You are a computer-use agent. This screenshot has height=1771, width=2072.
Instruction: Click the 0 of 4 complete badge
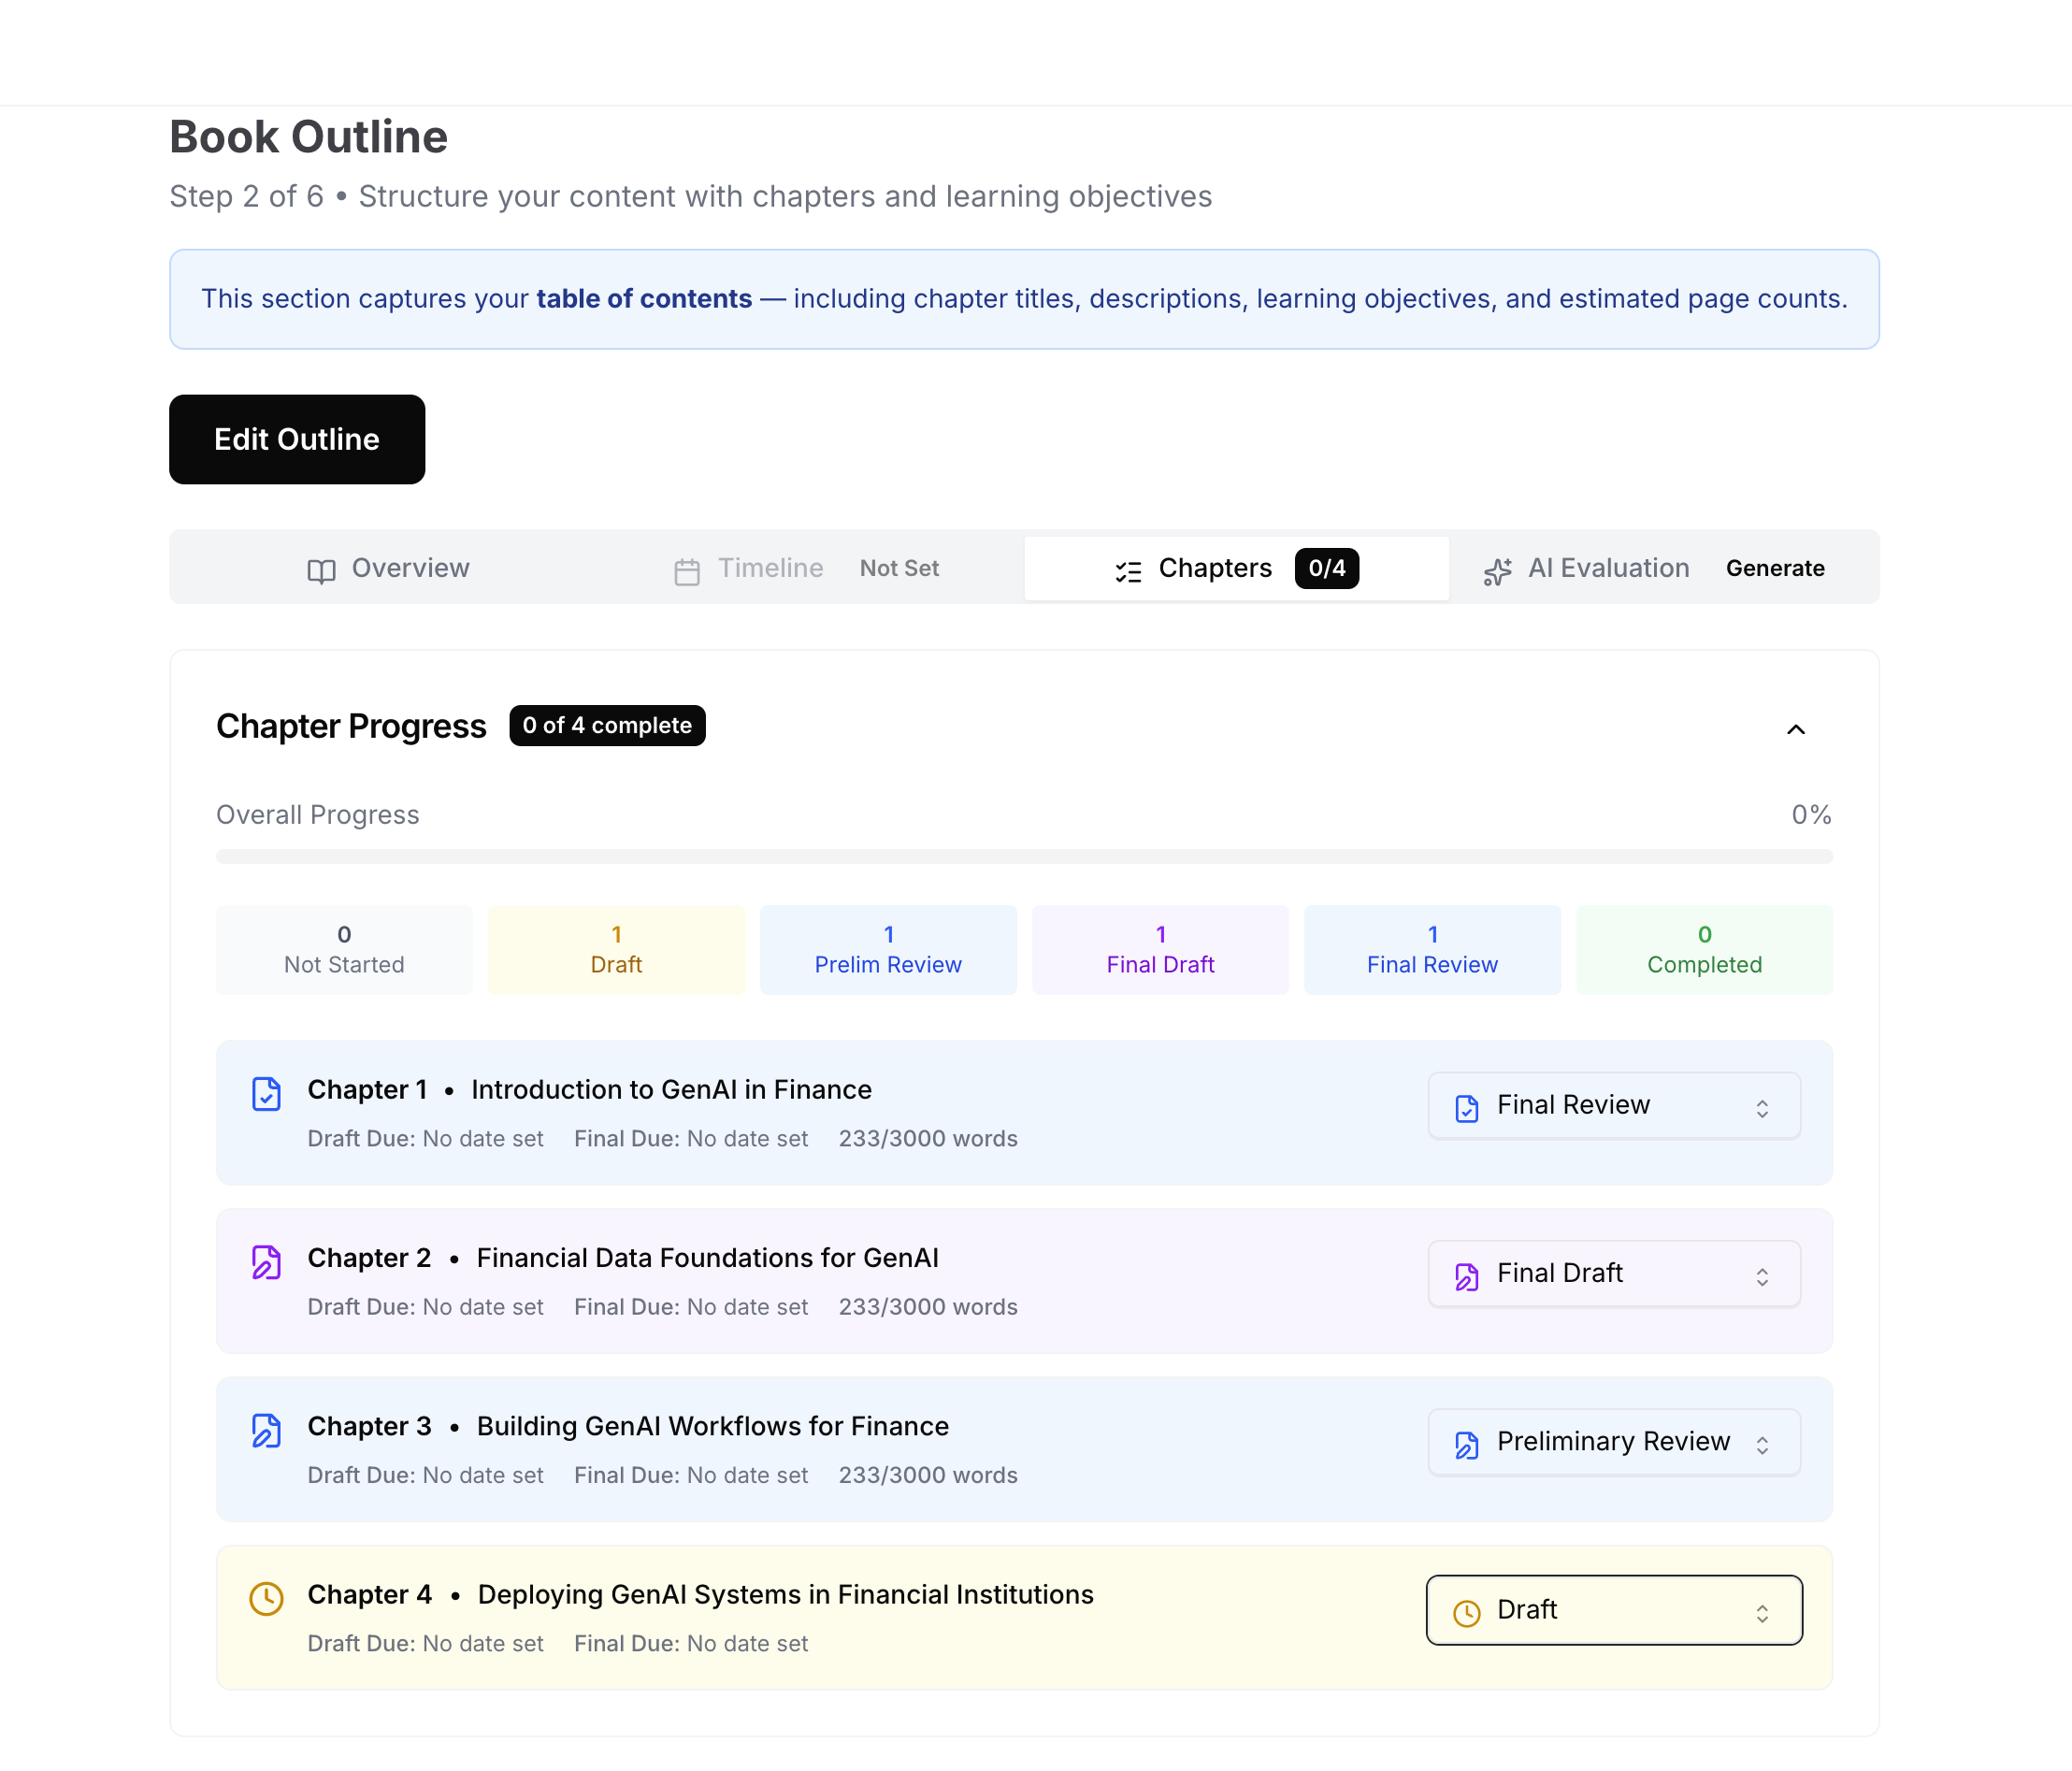pyautogui.click(x=607, y=725)
